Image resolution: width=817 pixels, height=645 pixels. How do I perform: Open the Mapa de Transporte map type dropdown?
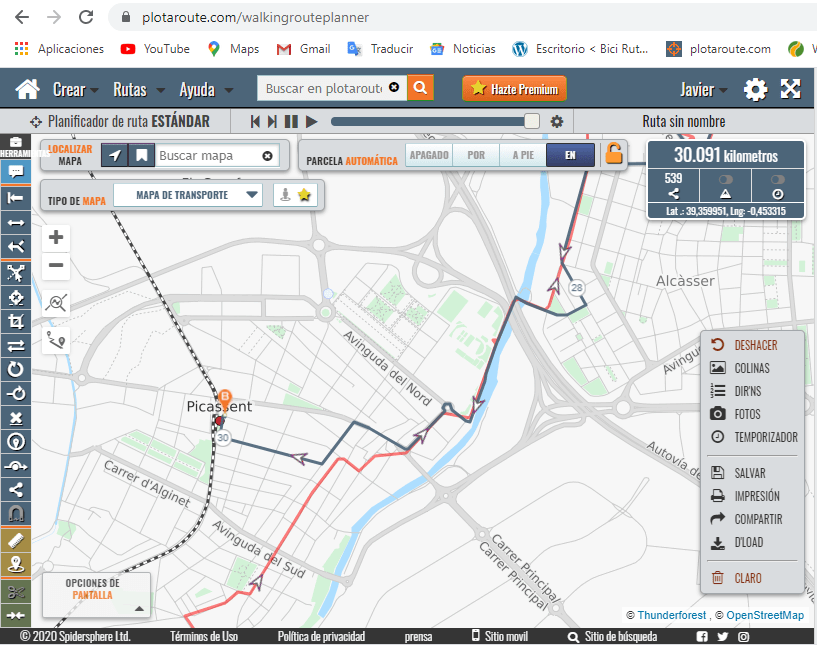tap(188, 195)
